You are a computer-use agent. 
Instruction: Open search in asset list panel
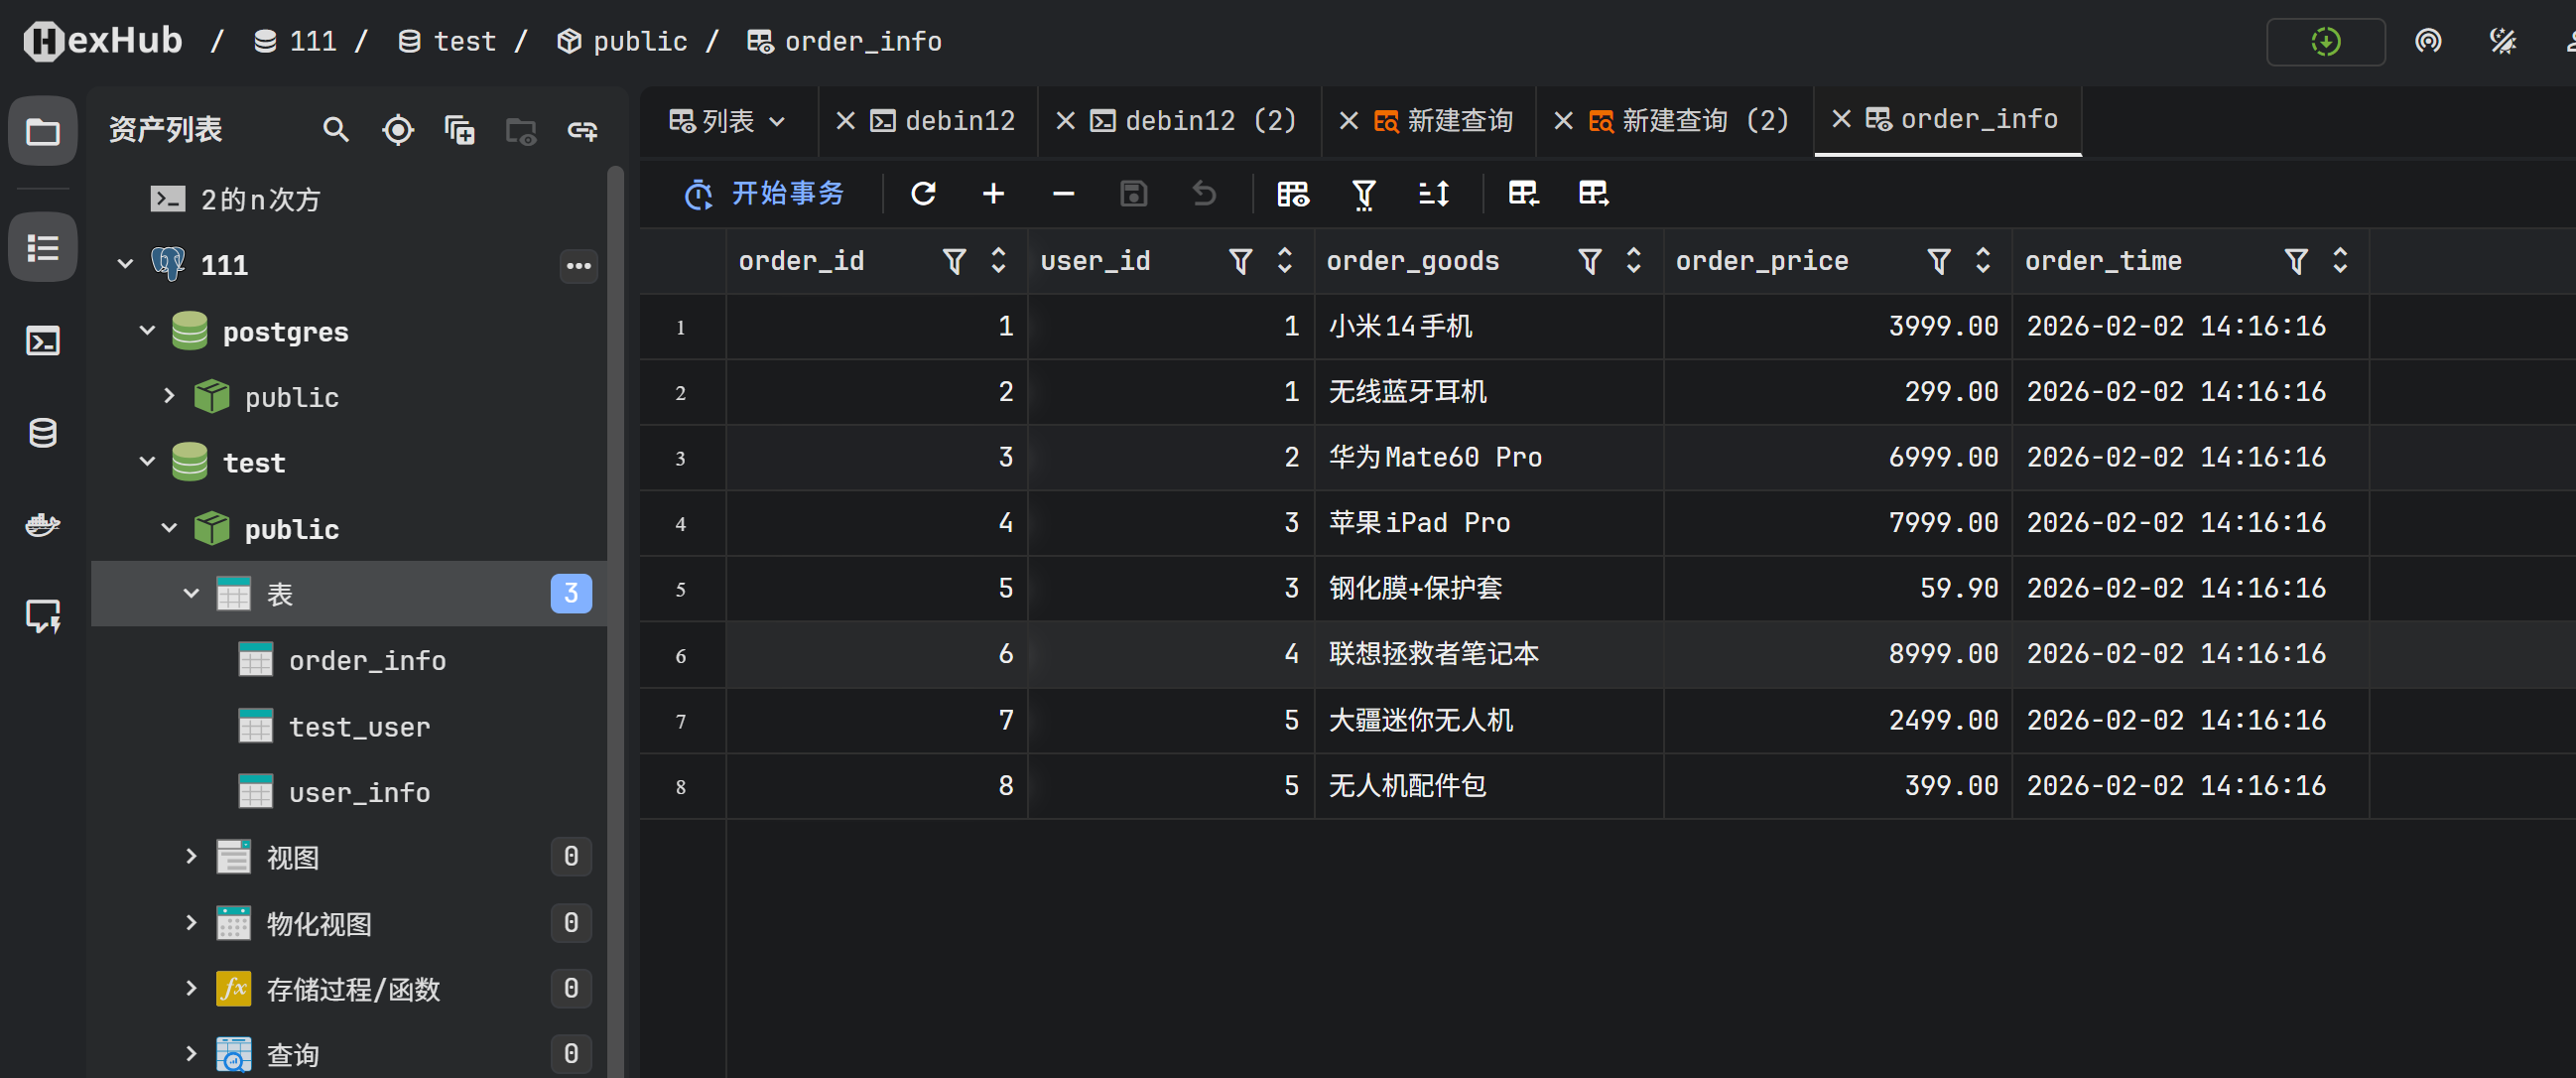point(335,130)
